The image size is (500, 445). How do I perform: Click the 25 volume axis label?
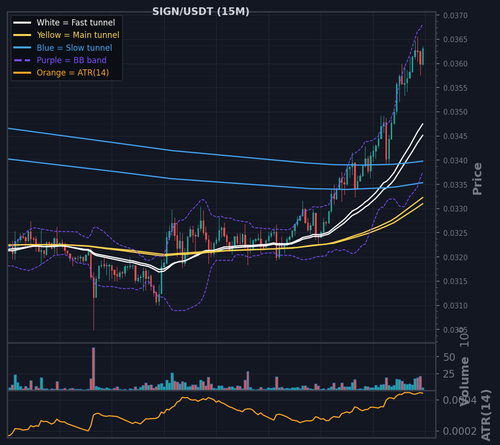[x=449, y=374]
